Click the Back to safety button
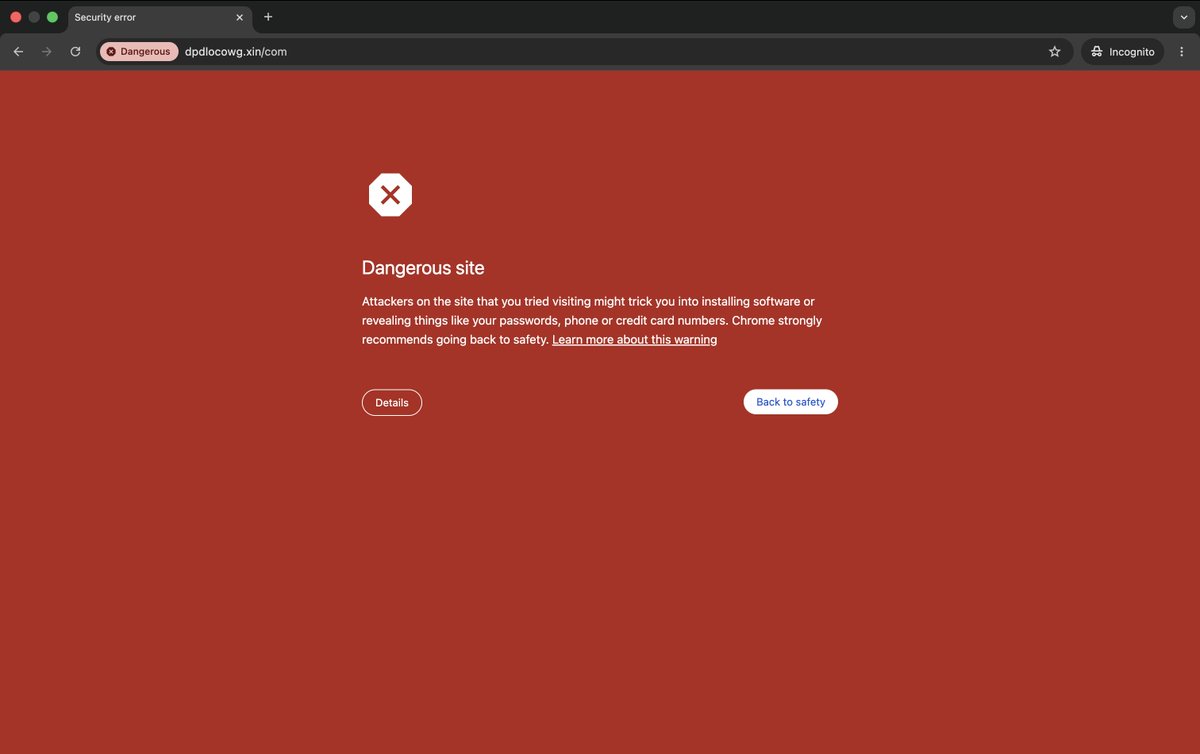The height and width of the screenshot is (754, 1200). [x=790, y=402]
